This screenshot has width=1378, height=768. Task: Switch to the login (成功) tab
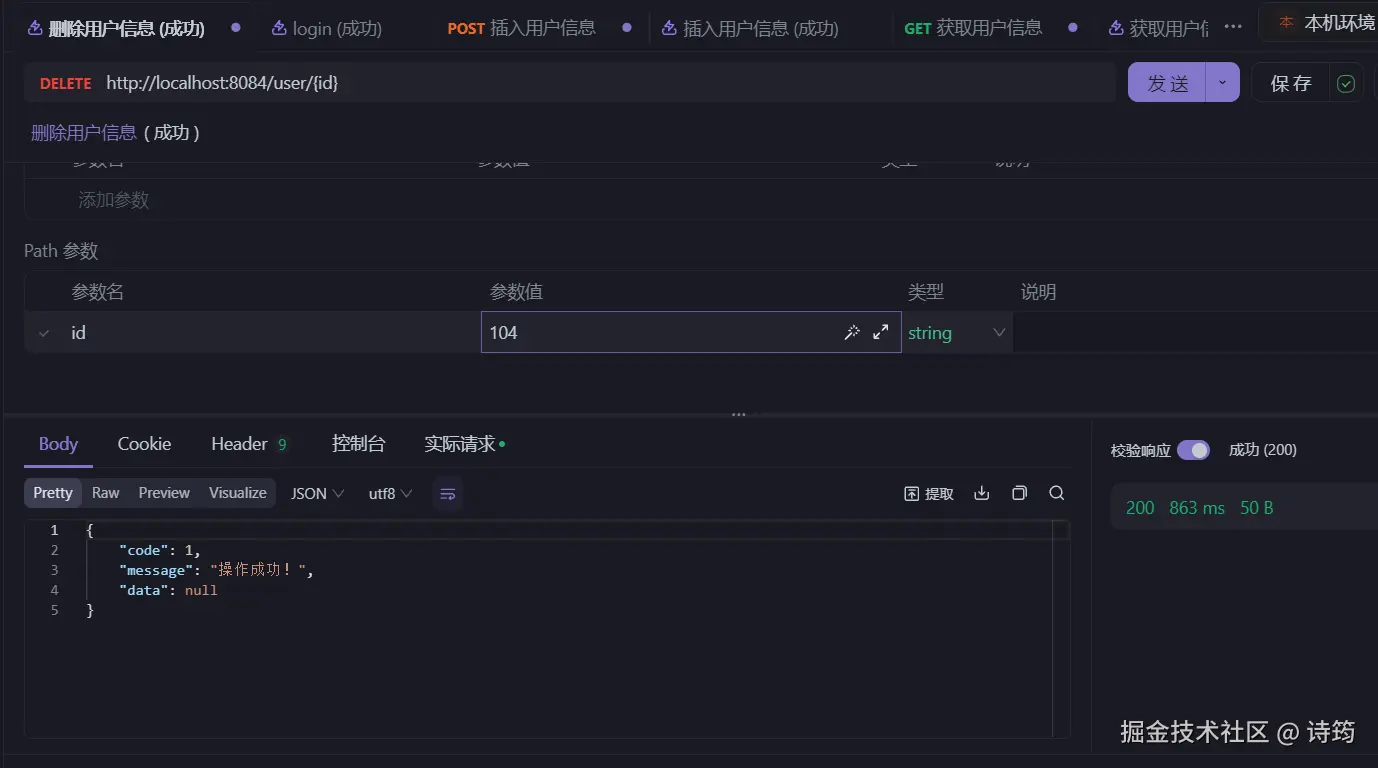[327, 29]
